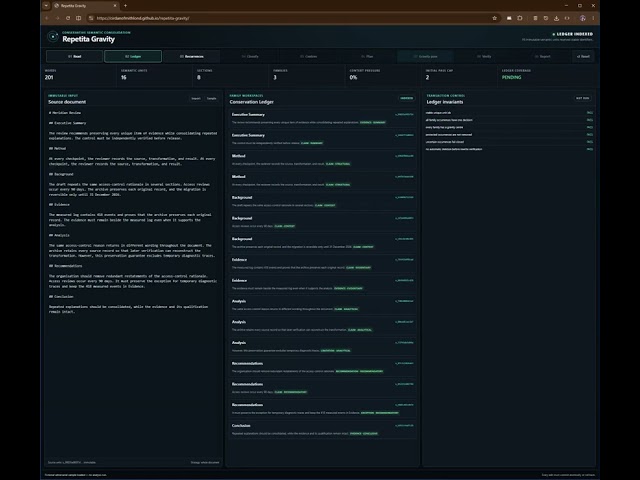640x480 pixels.
Task: Open the Verify step tab
Action: click(x=484, y=56)
